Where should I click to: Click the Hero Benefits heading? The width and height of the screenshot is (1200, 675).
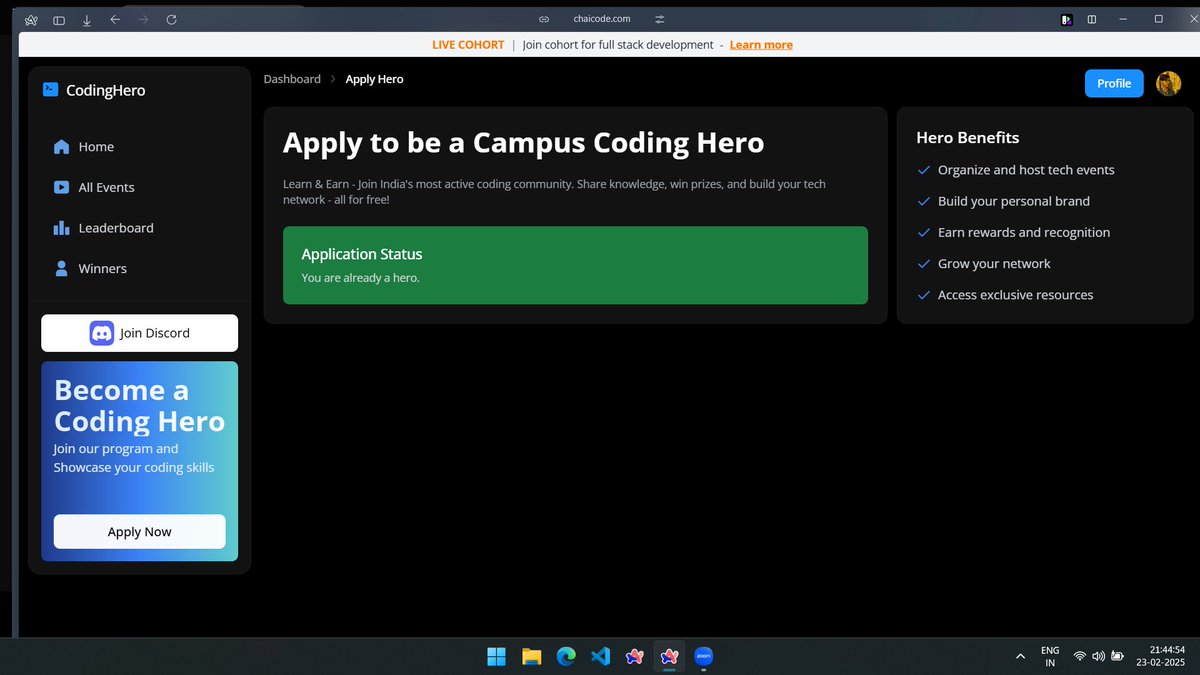tap(967, 137)
